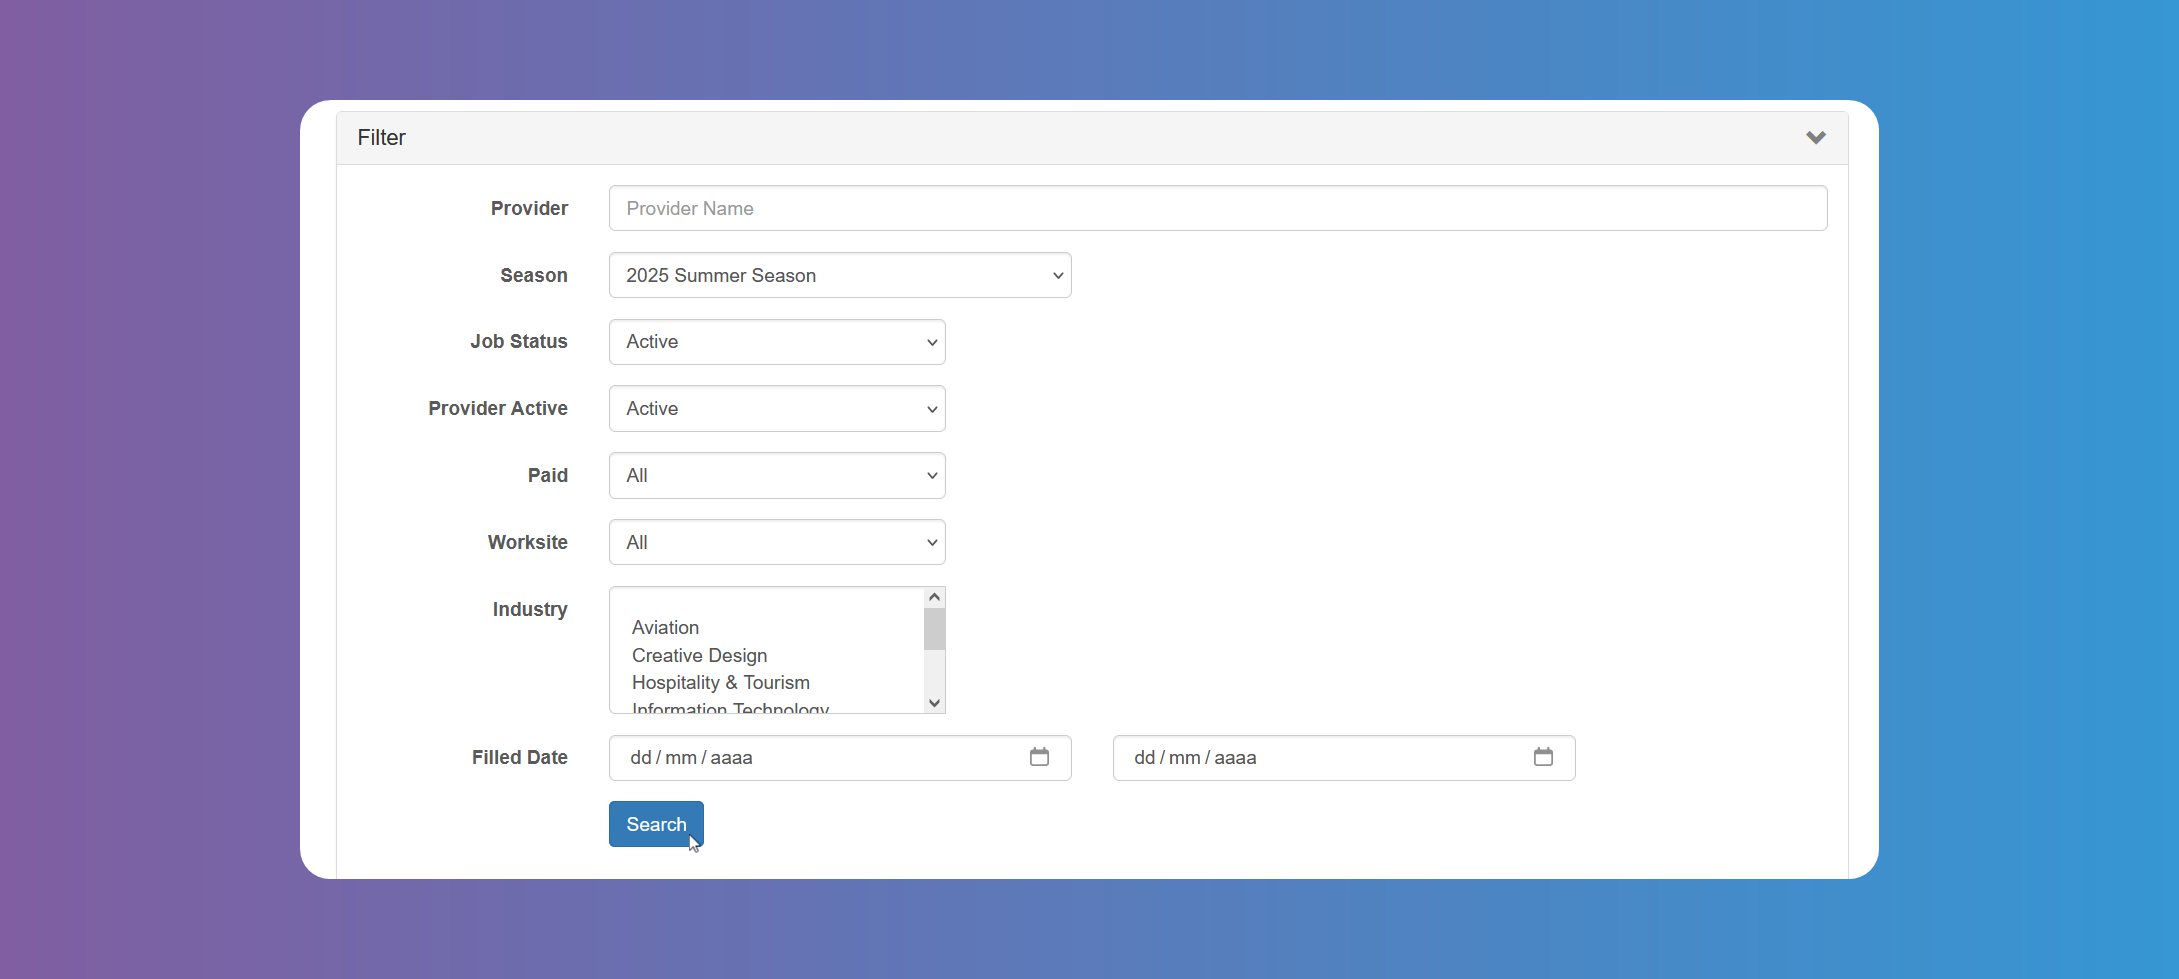2179x979 pixels.
Task: Select Aviation in the Industry list
Action: pos(665,627)
